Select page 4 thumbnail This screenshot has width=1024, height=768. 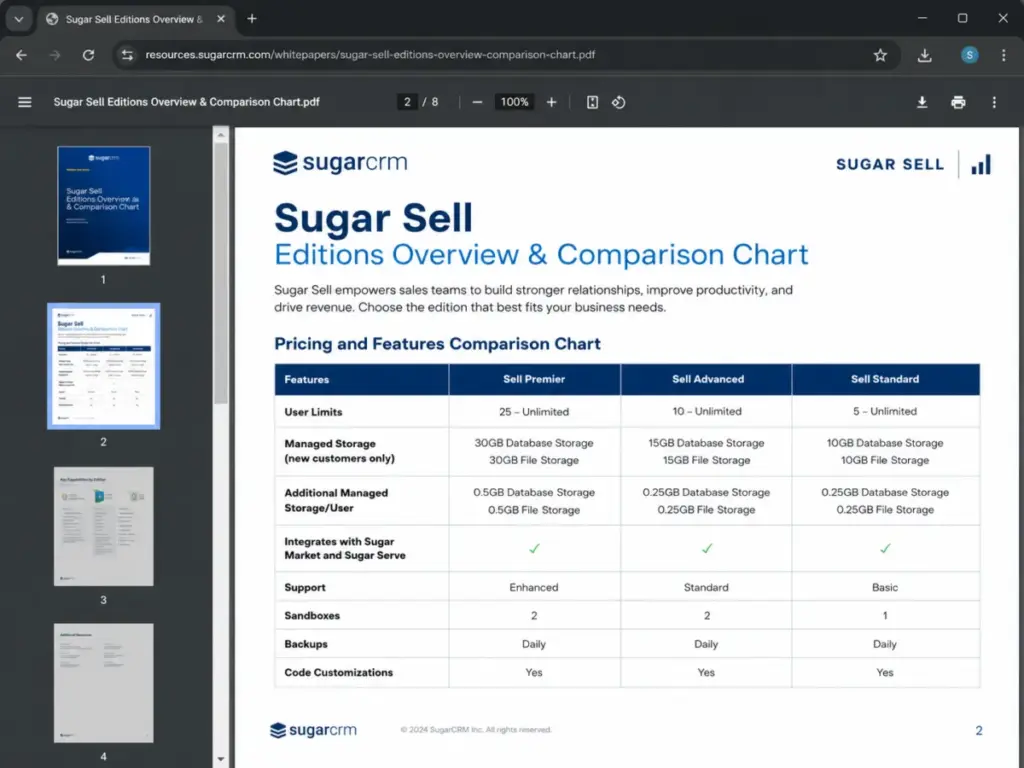pos(104,682)
